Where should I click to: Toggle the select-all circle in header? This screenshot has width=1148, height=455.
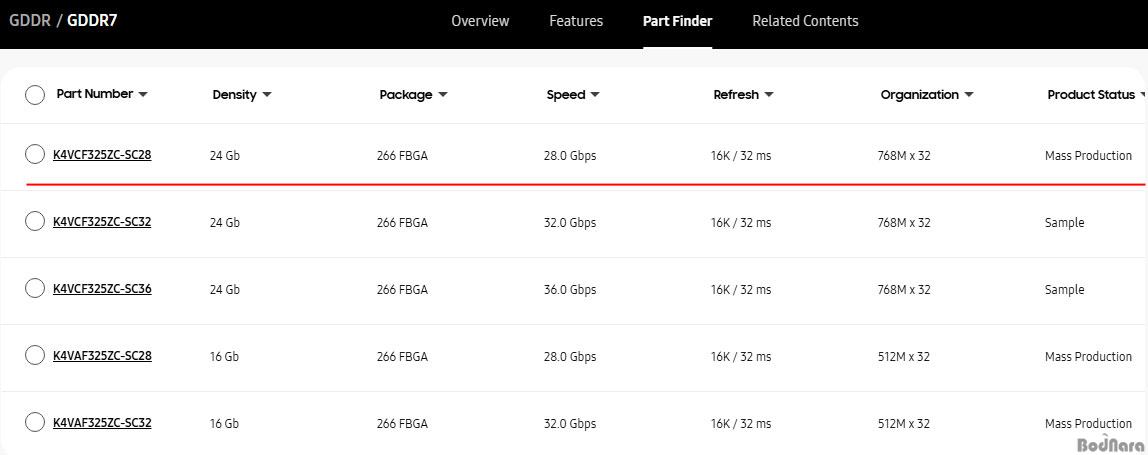pos(35,95)
